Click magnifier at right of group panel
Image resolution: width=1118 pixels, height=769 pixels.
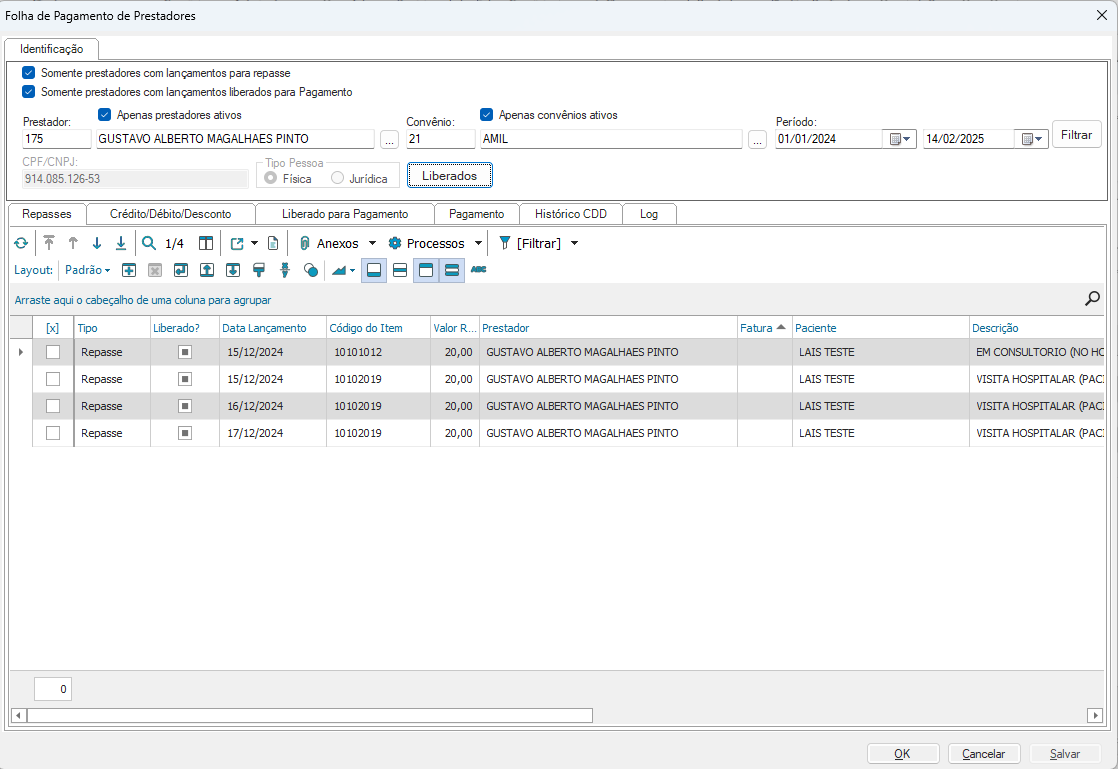click(1092, 299)
